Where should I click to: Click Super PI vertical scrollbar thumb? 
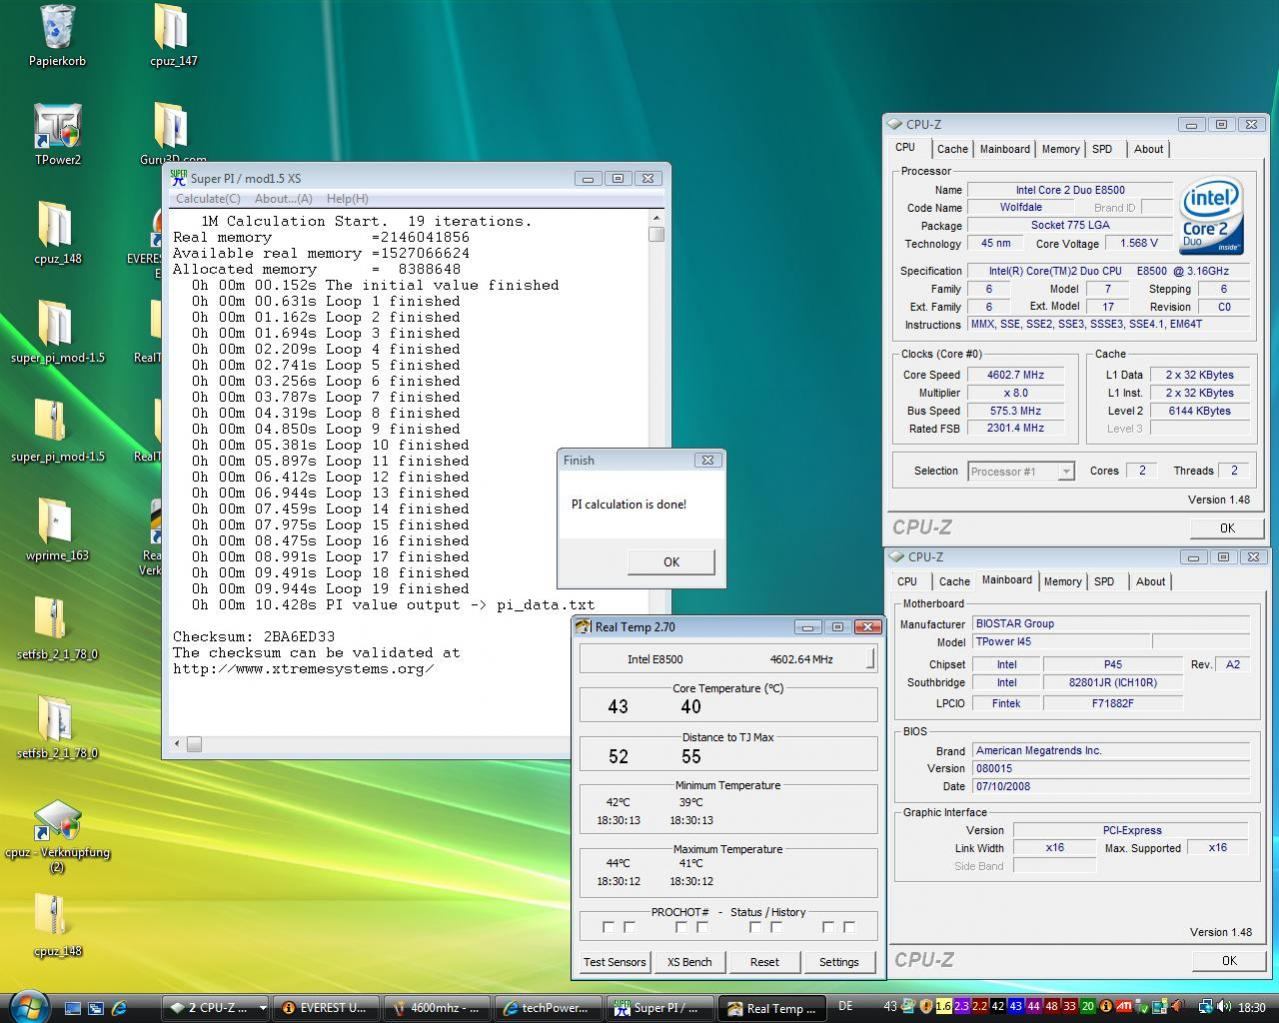tap(656, 234)
